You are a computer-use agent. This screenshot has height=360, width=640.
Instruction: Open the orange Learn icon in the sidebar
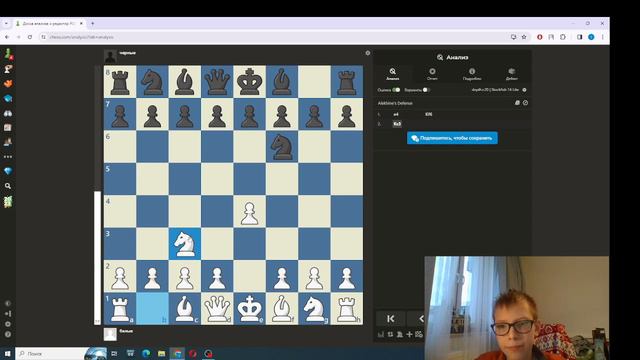click(8, 84)
